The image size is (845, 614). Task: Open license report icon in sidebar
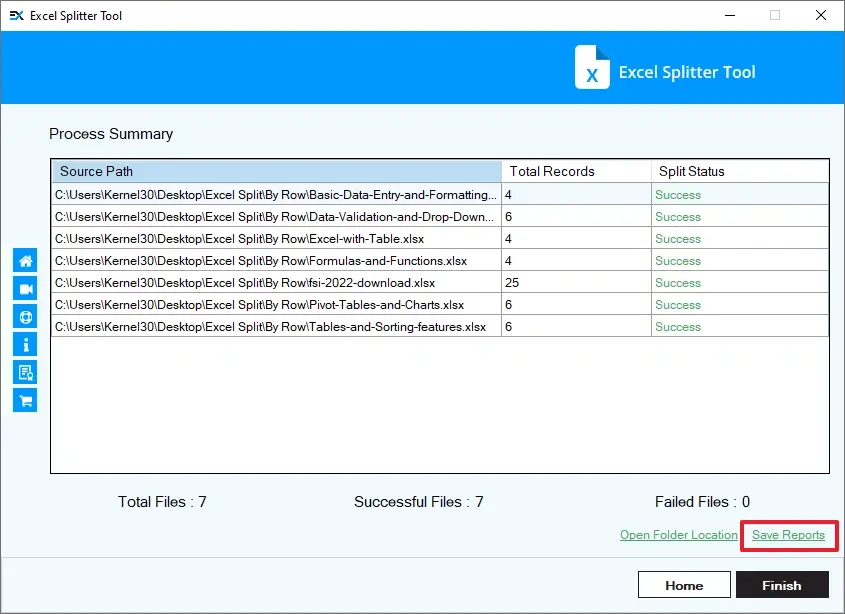24,372
